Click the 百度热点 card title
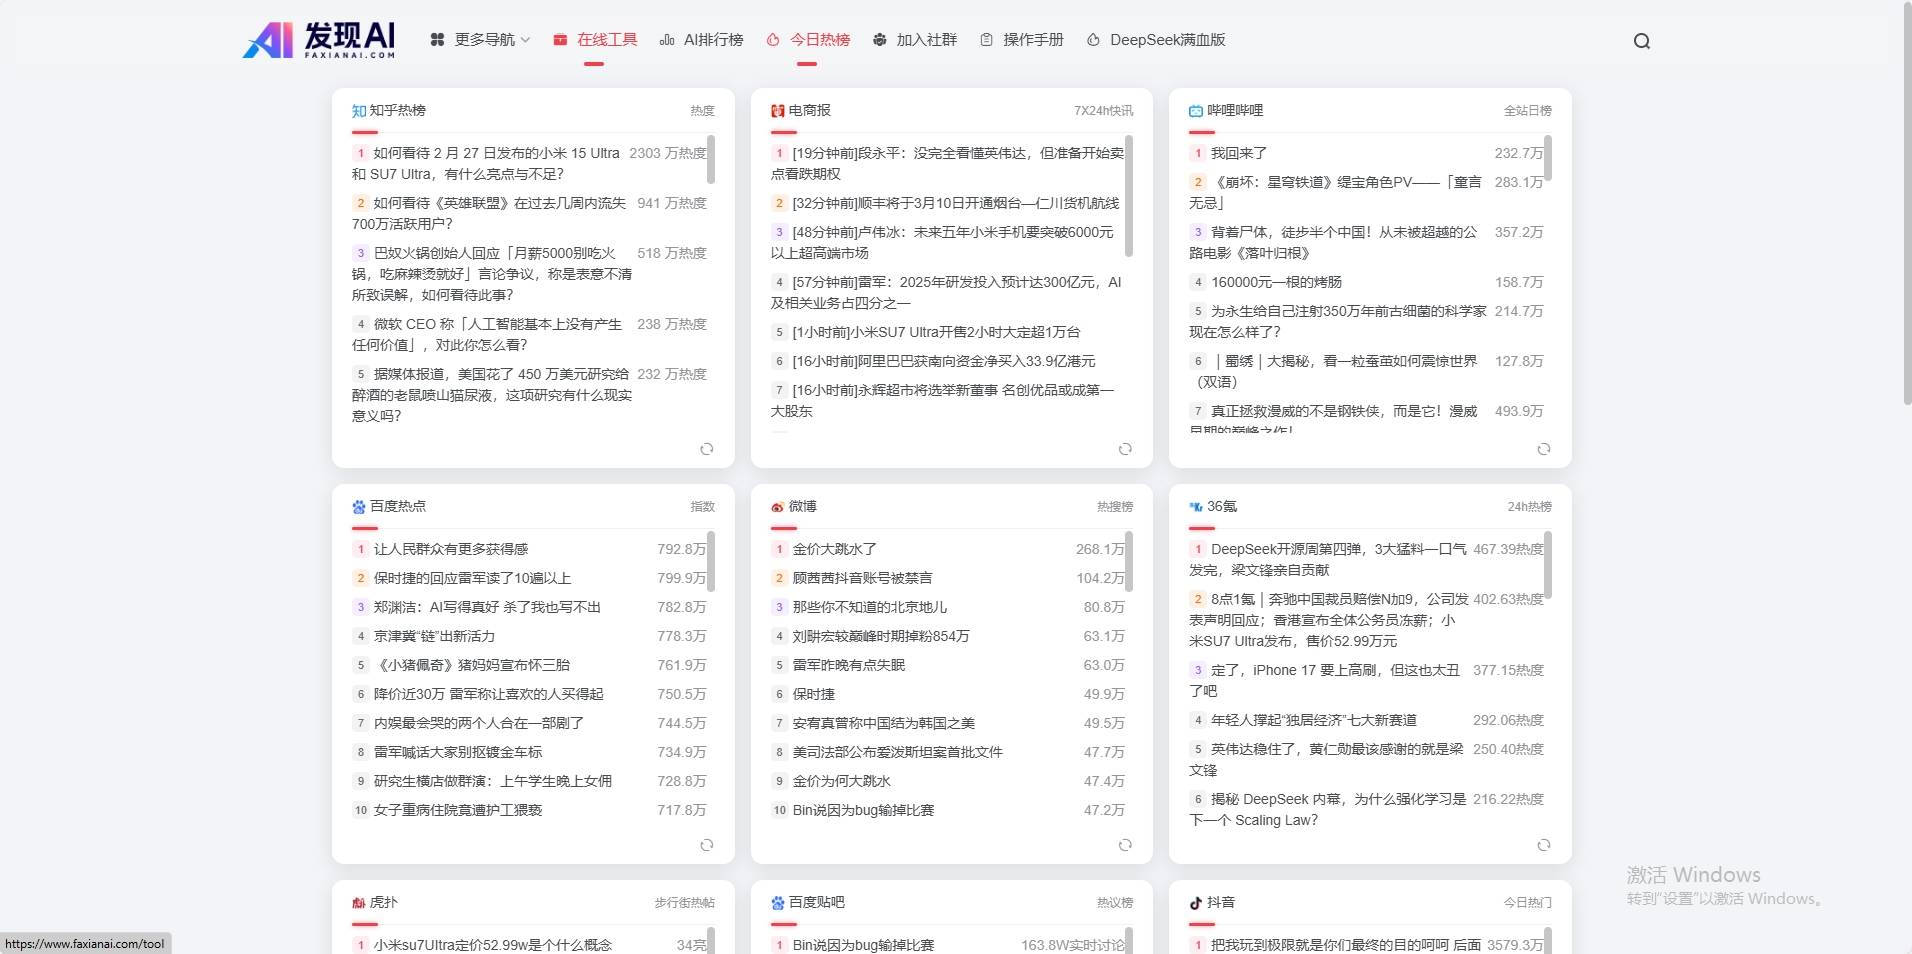 [x=398, y=506]
